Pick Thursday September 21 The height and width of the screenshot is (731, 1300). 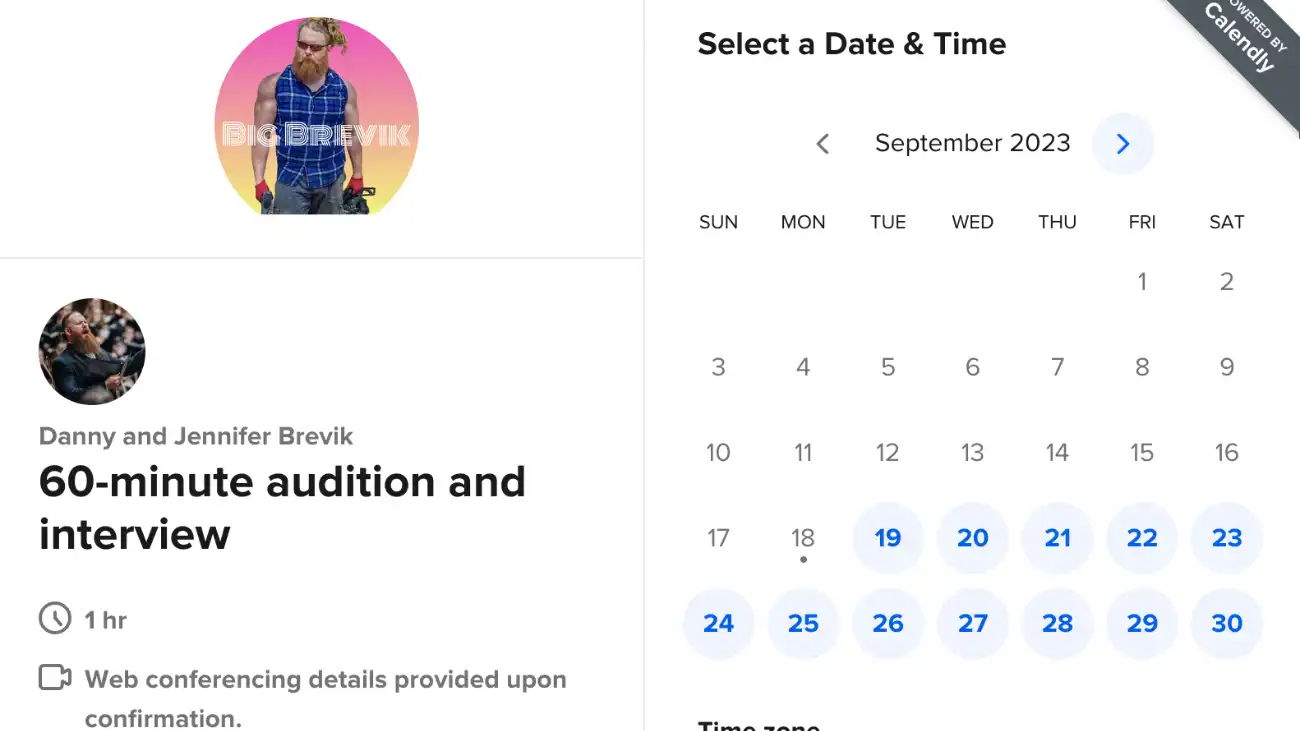[x=1057, y=538]
